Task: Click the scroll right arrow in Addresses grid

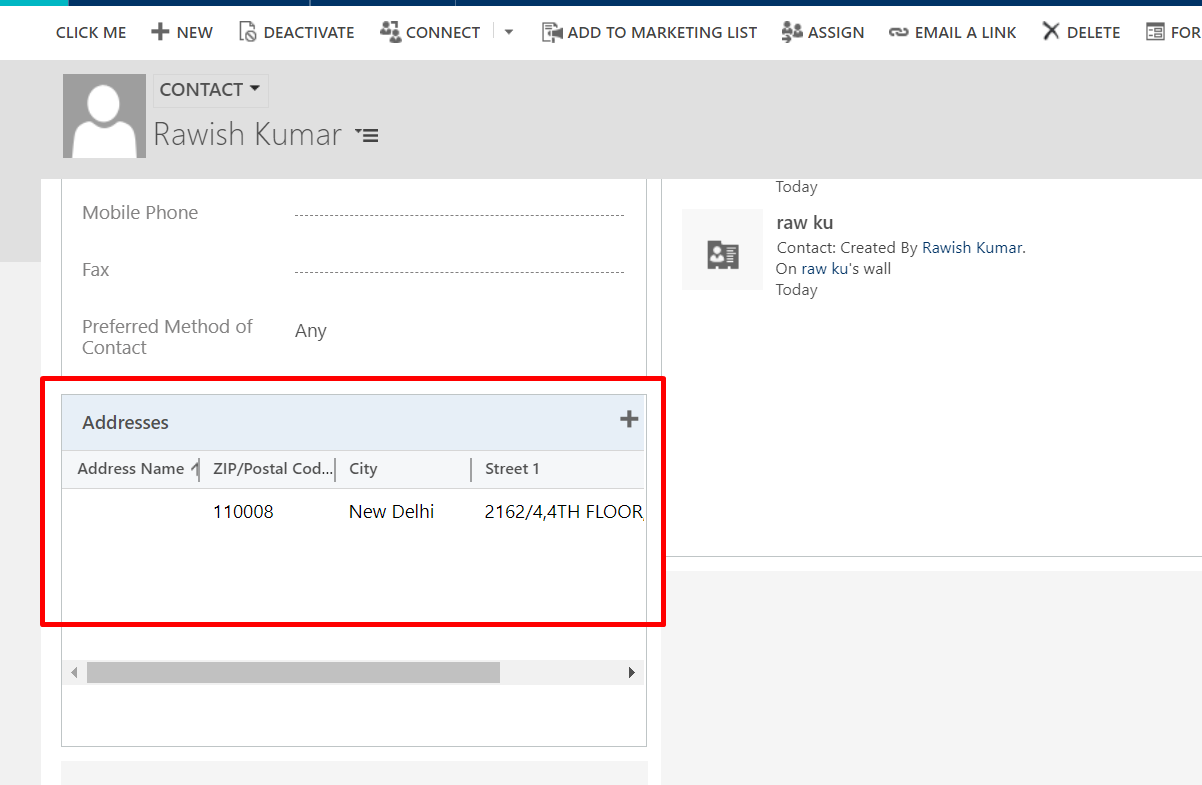Action: [631, 673]
